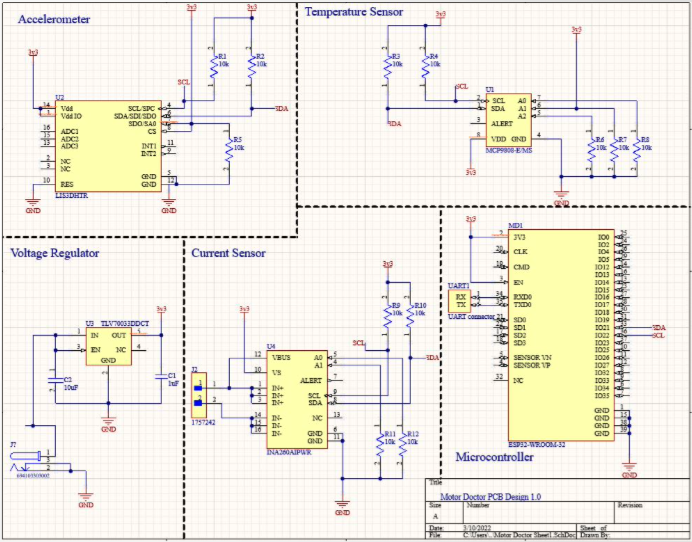692x542 pixels.
Task: Click the "UART connector" label
Action: click(471, 316)
